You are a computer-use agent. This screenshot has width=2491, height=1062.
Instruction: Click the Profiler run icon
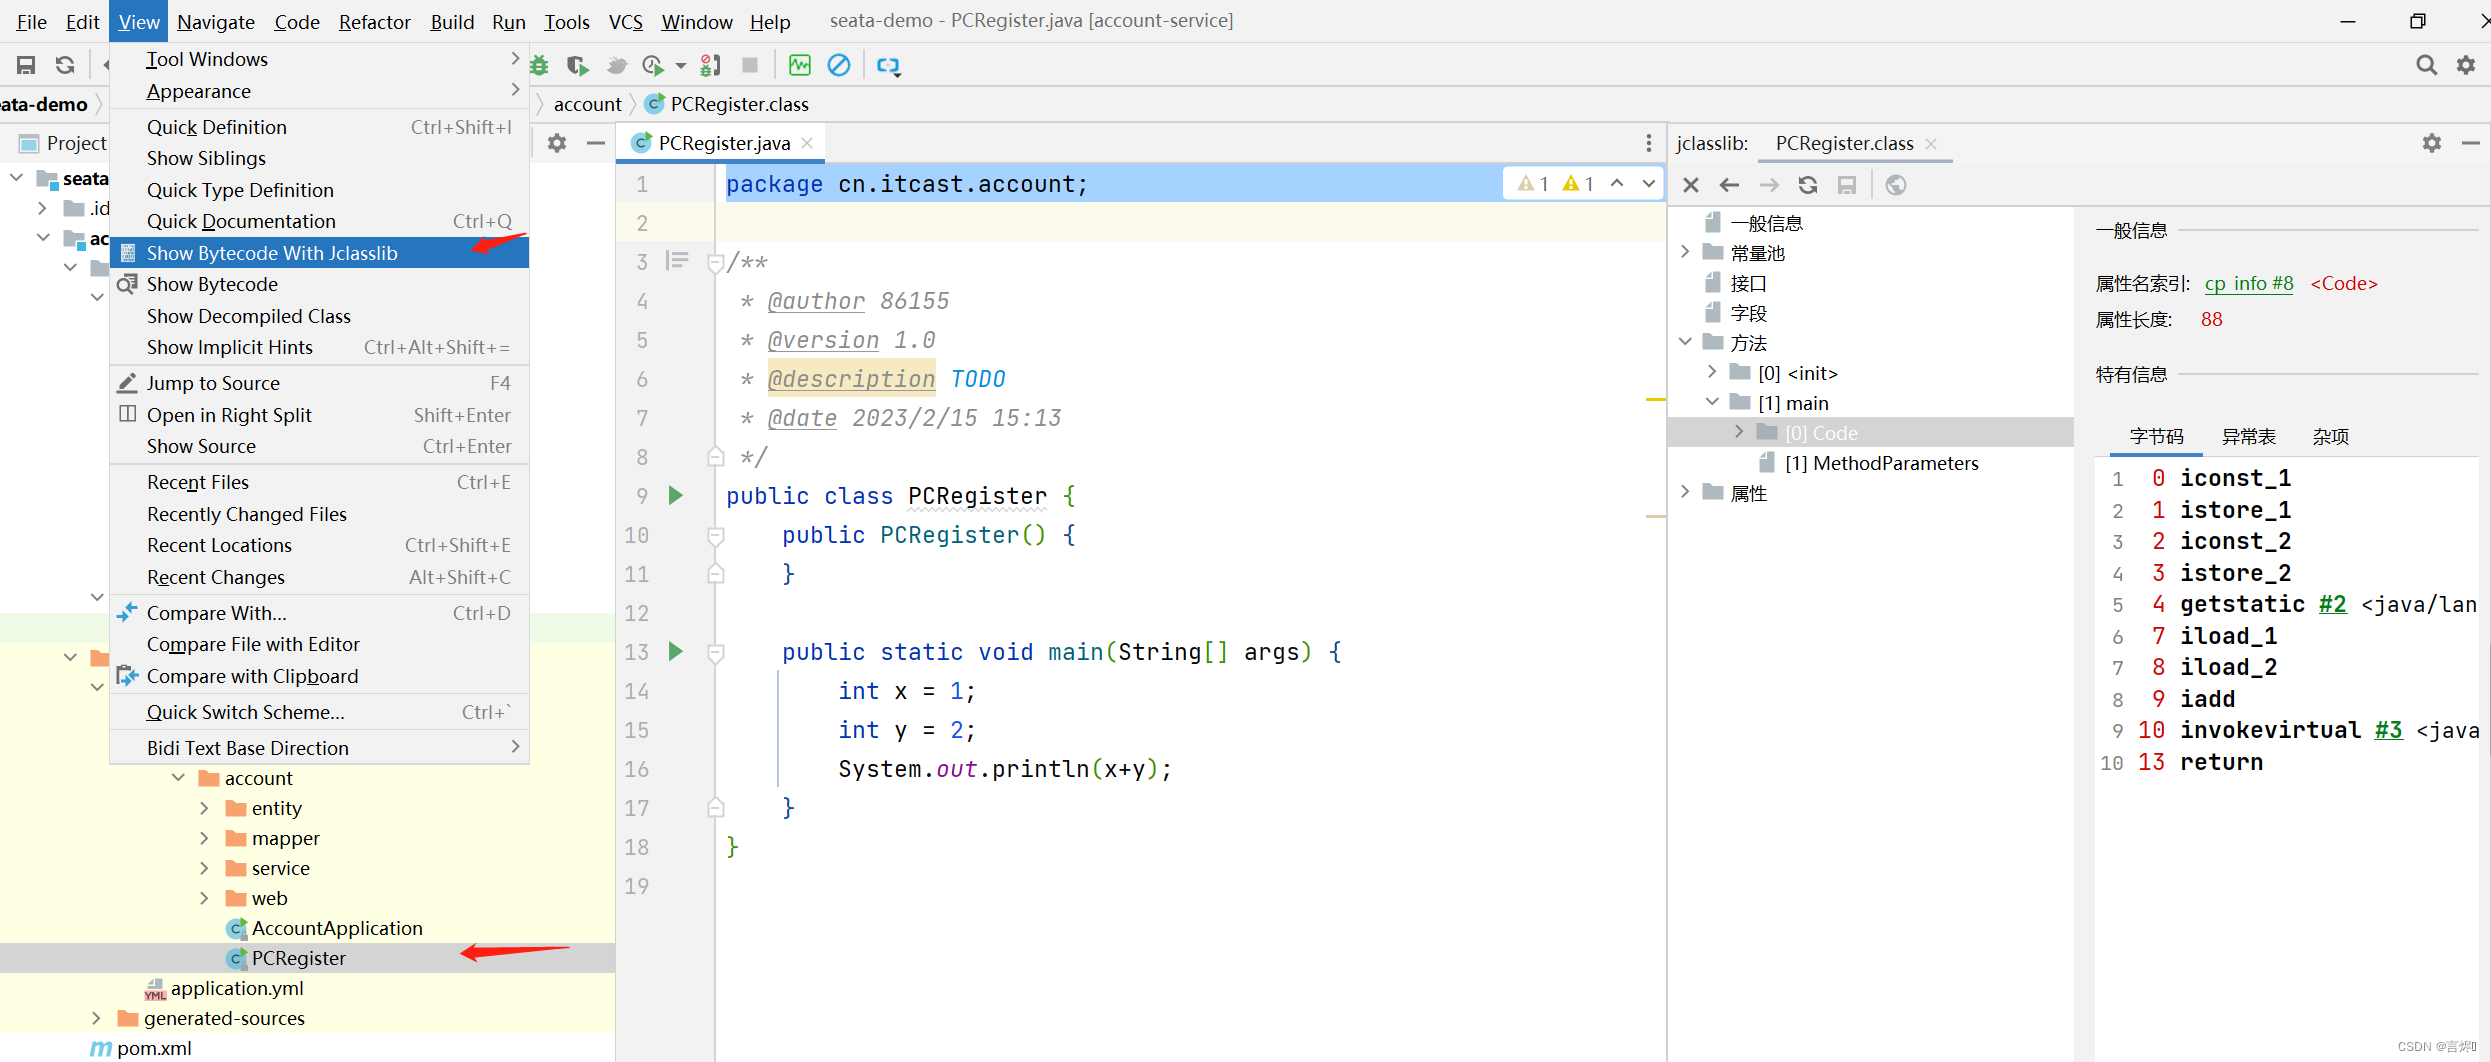(x=652, y=65)
